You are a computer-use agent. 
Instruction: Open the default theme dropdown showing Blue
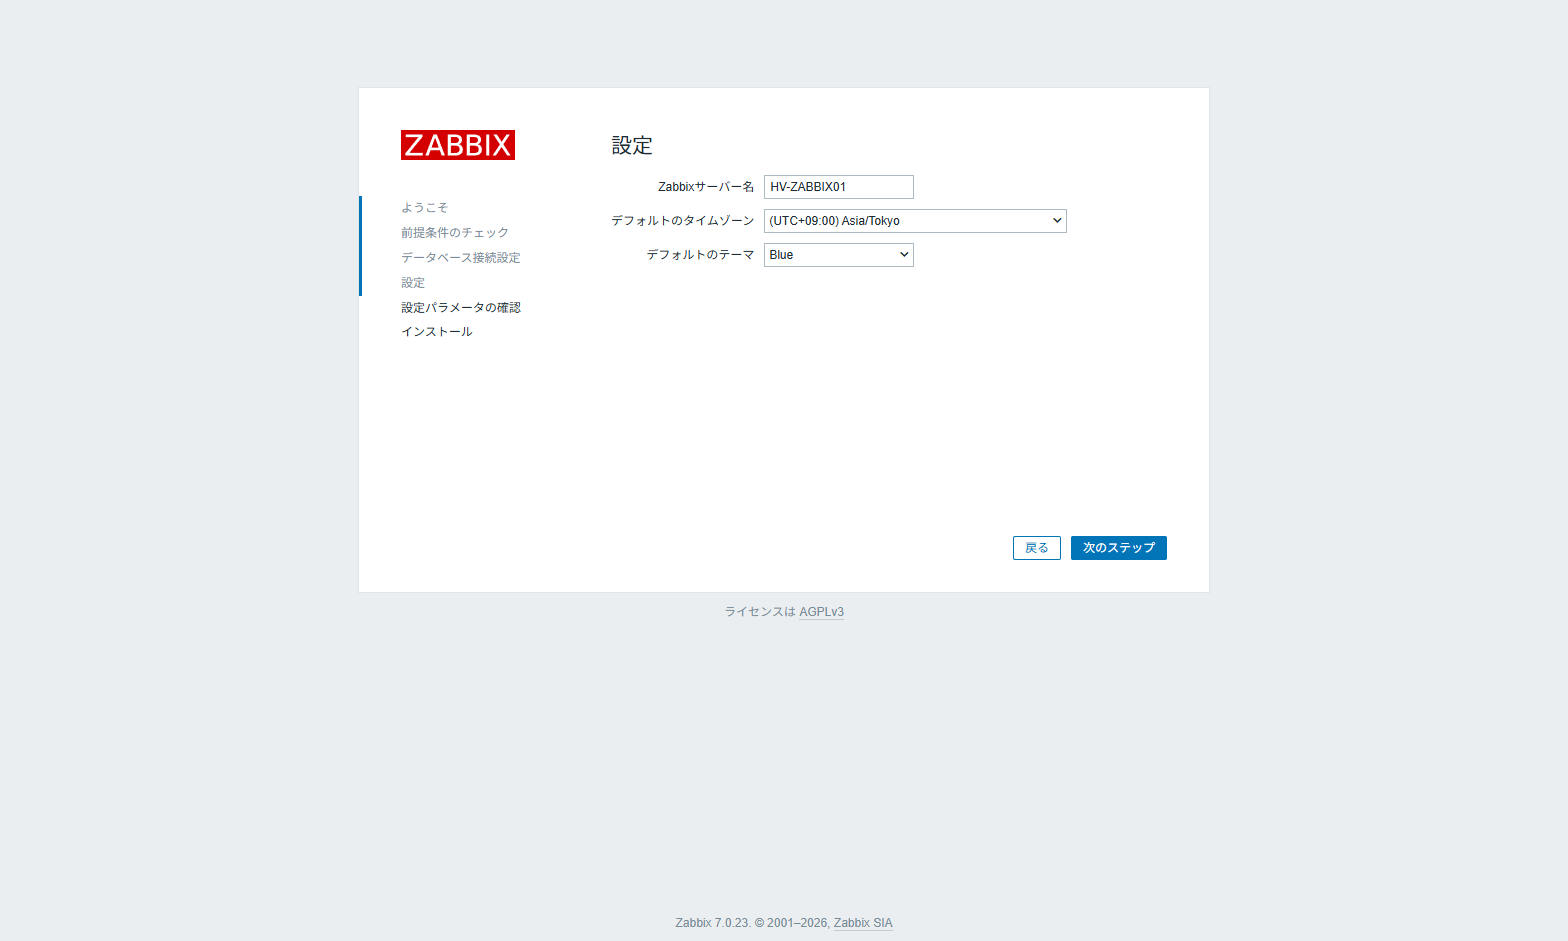839,255
